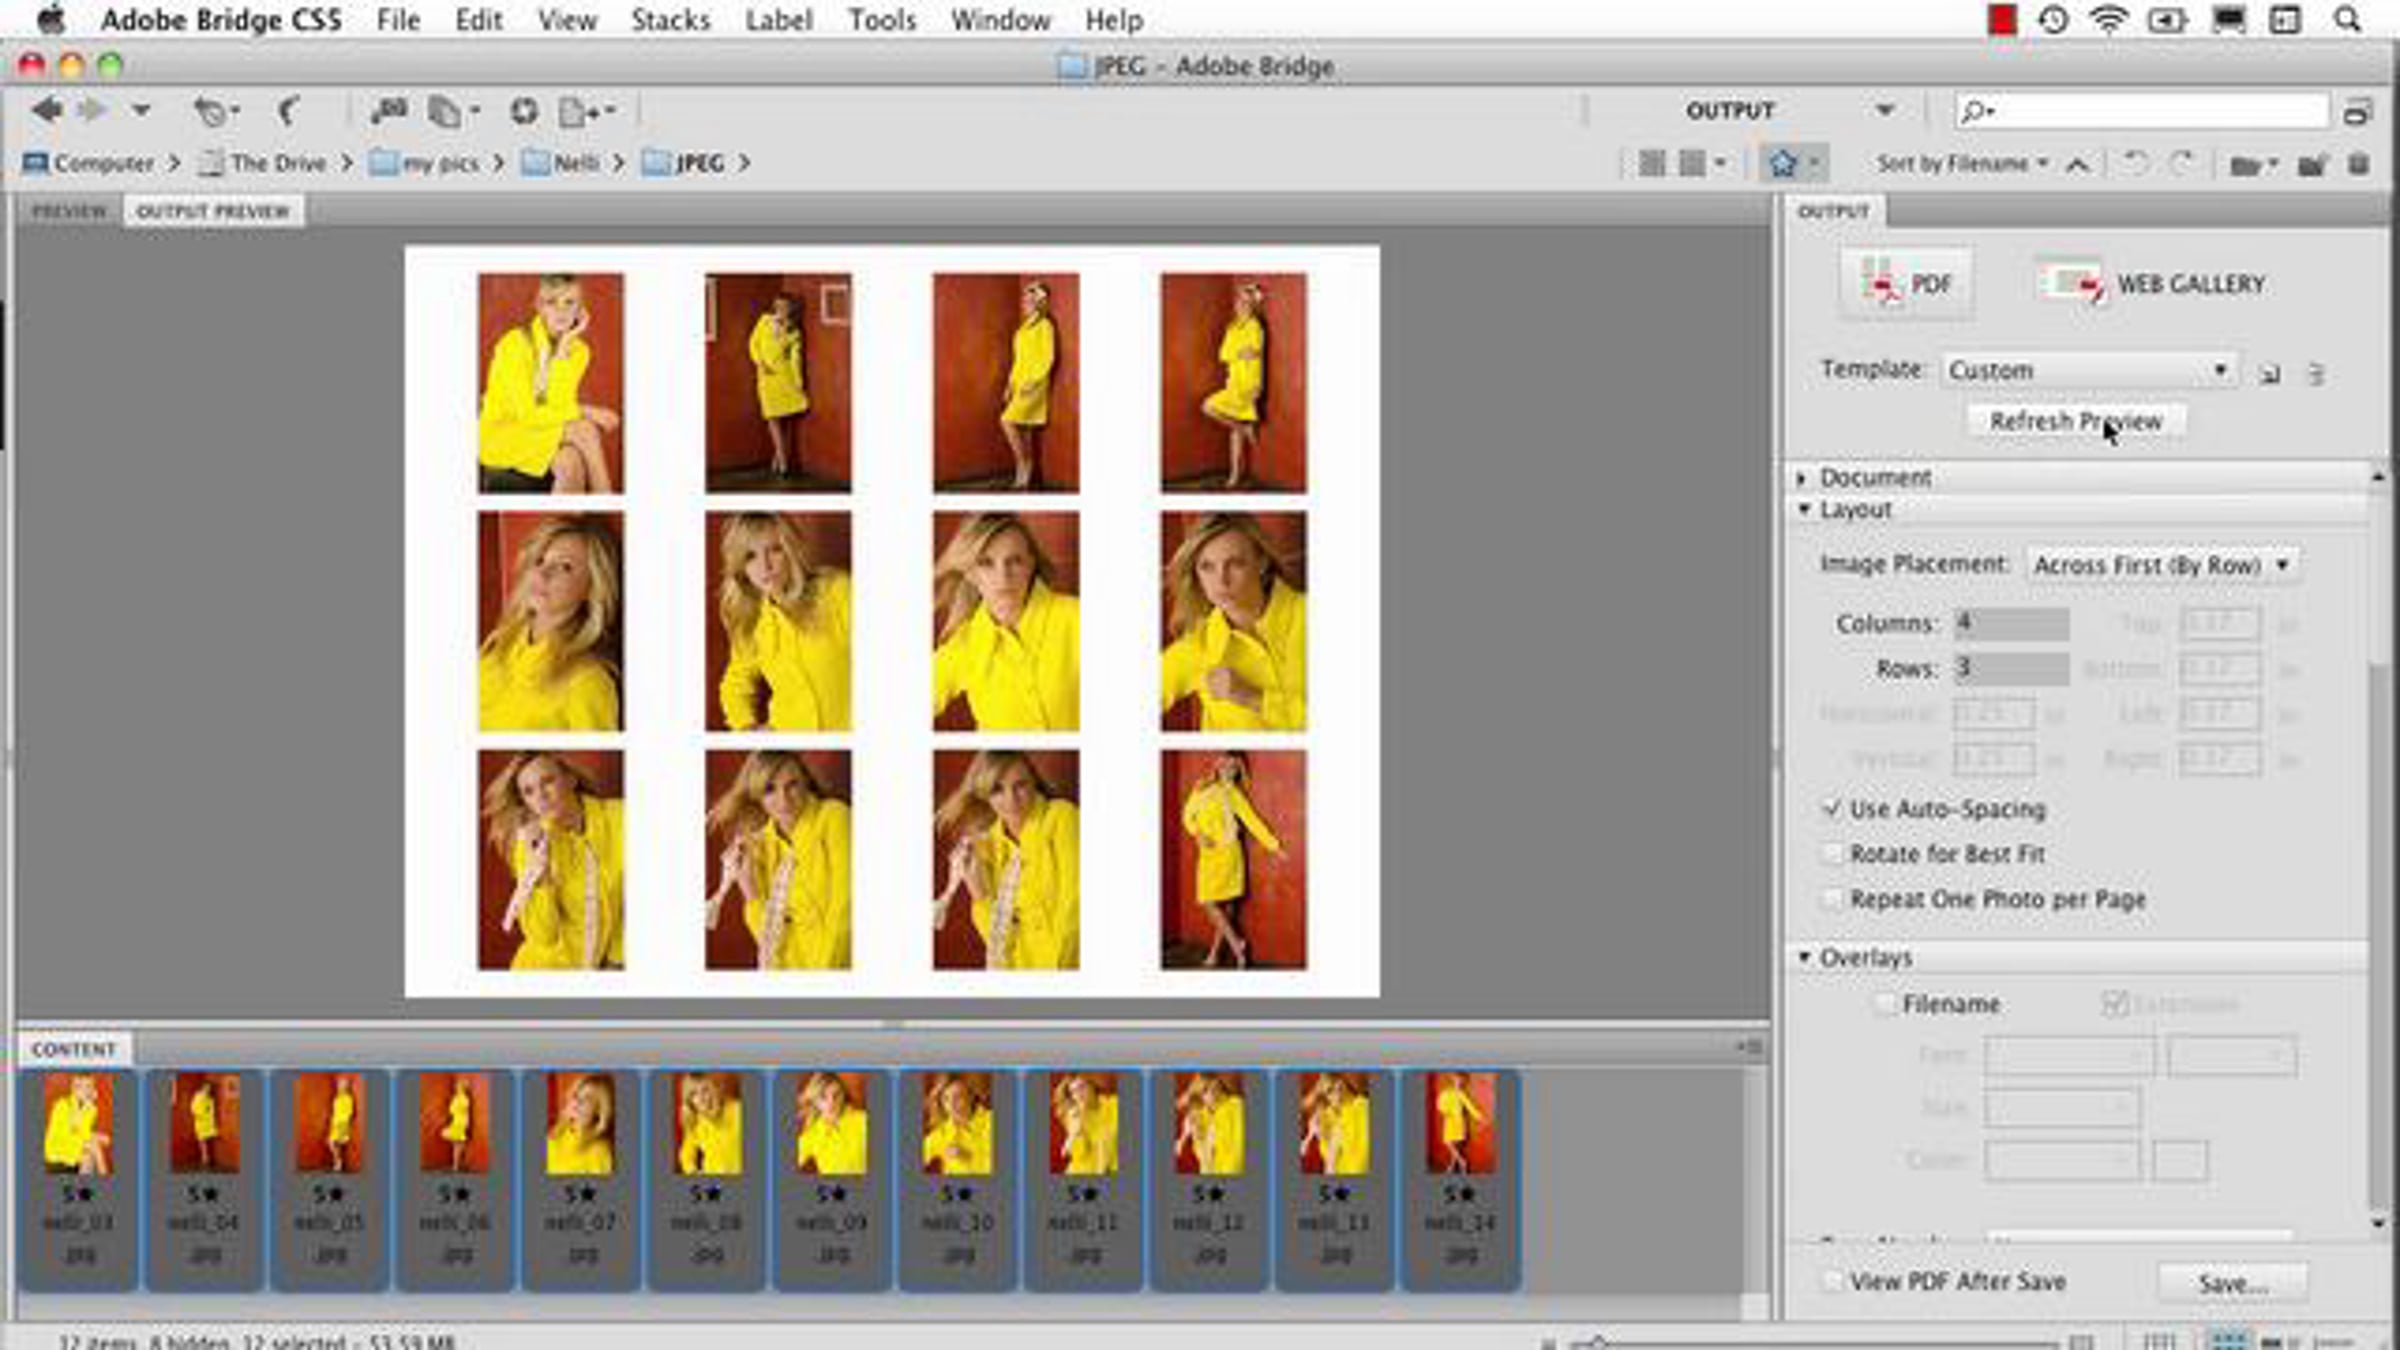Switch to the Preview tab
The height and width of the screenshot is (1350, 2400).
[x=68, y=211]
